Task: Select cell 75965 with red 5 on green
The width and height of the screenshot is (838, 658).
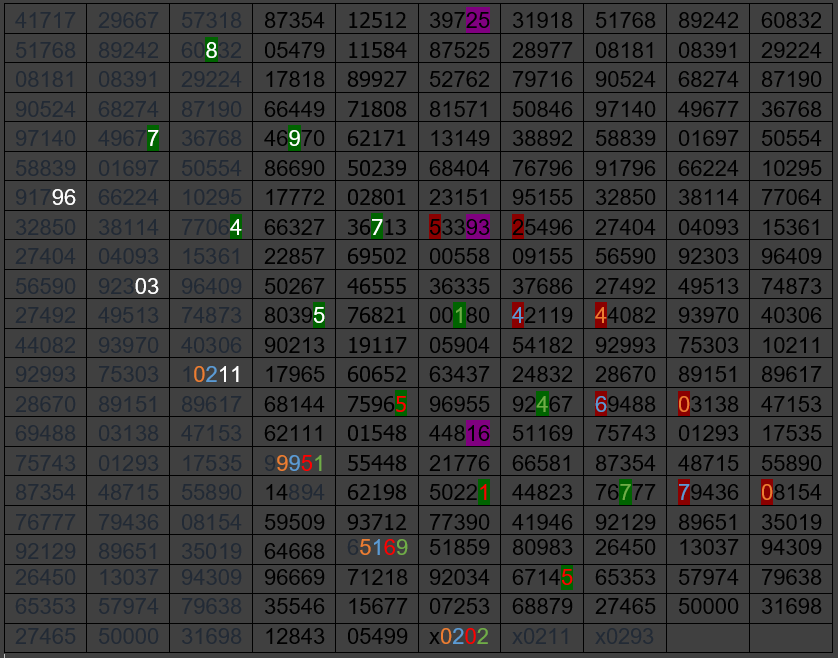Action: [376, 404]
